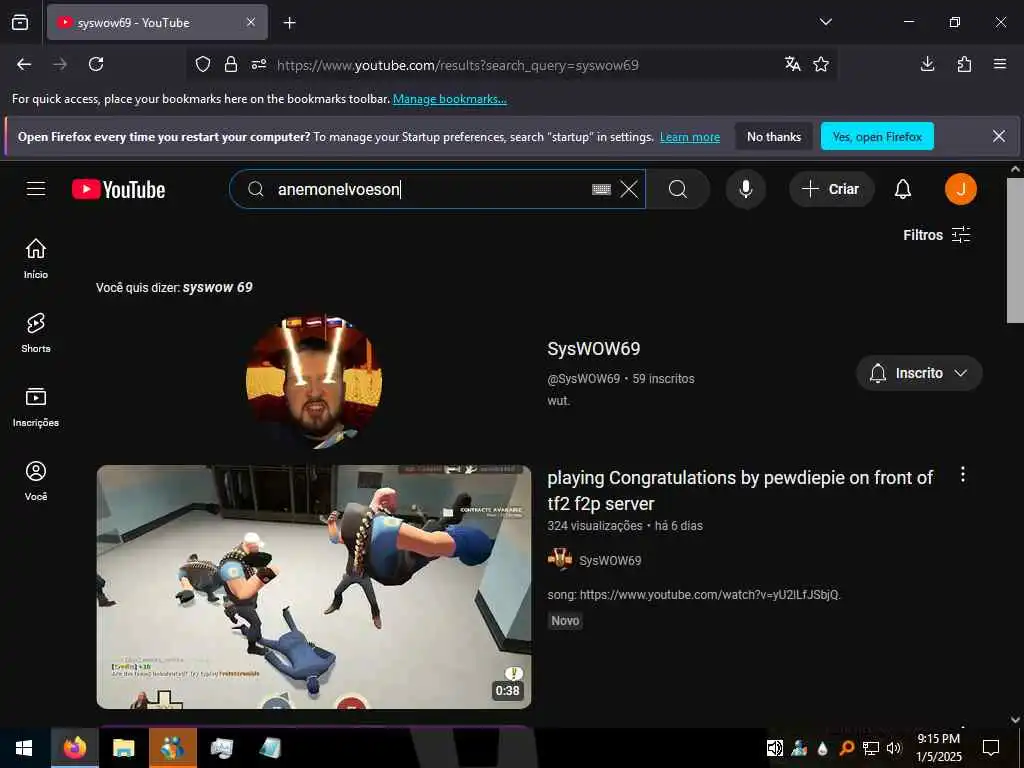
Task: Open Firefox View icon at top left
Action: click(x=20, y=22)
